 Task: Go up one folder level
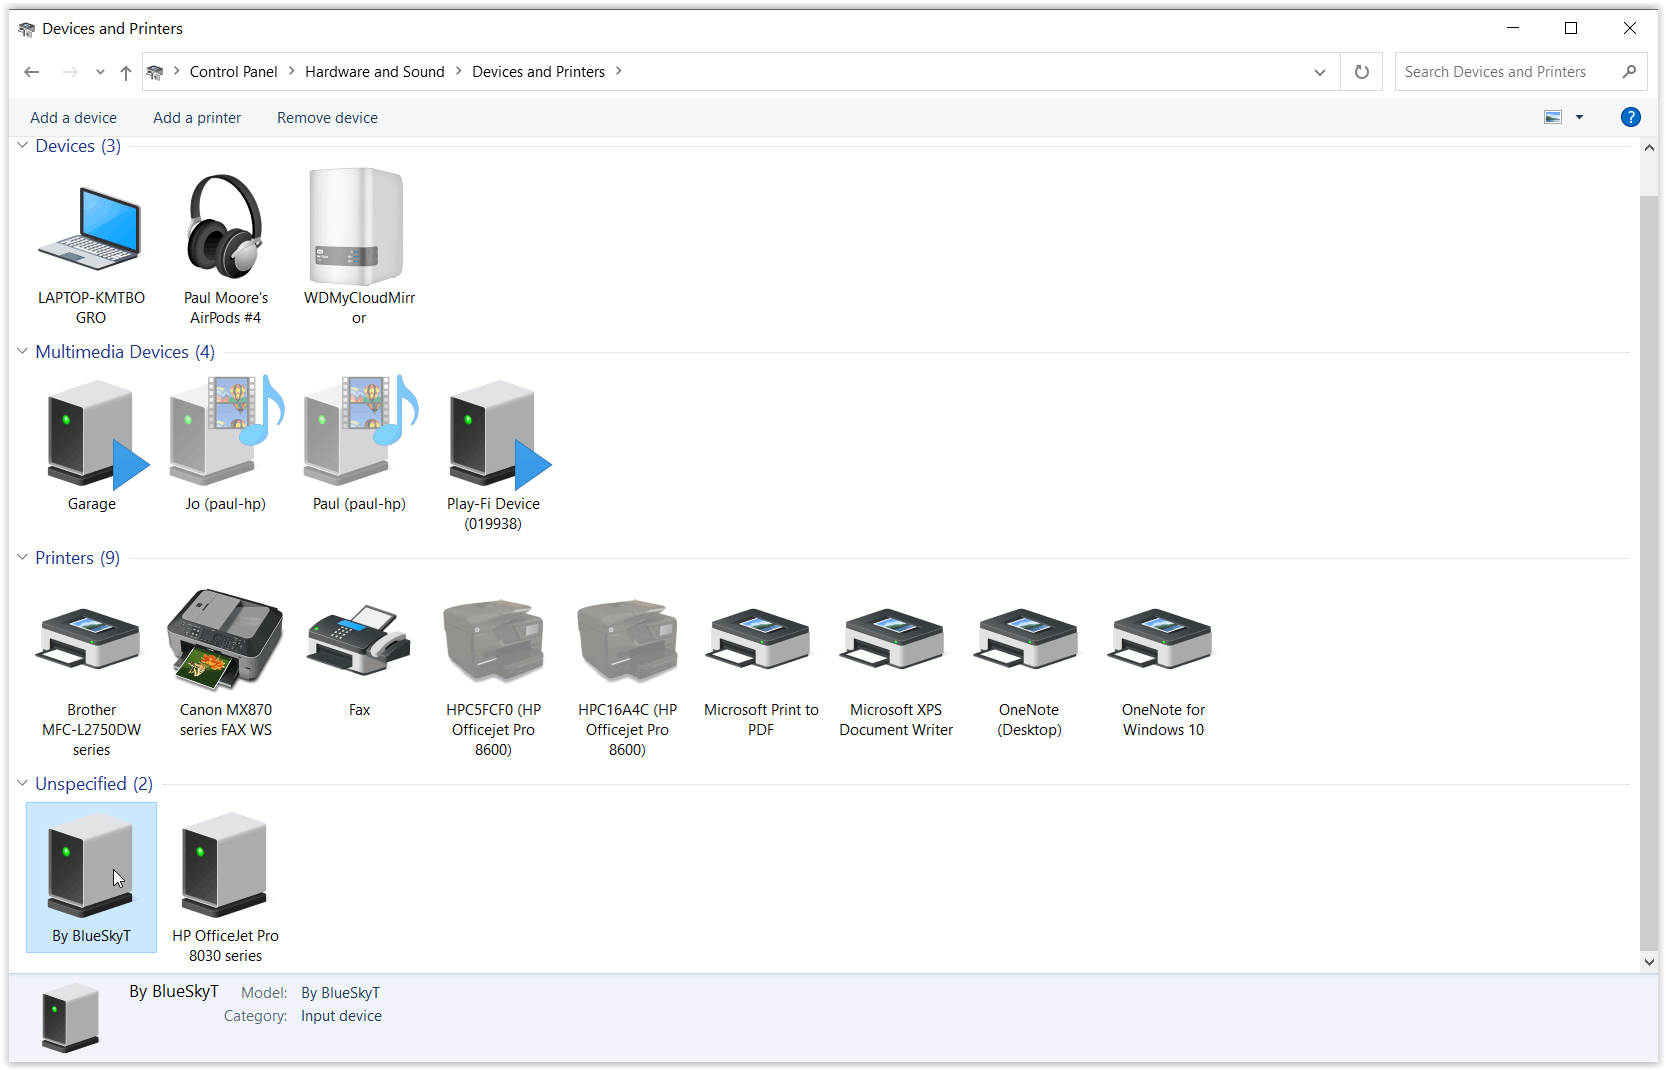coord(126,72)
